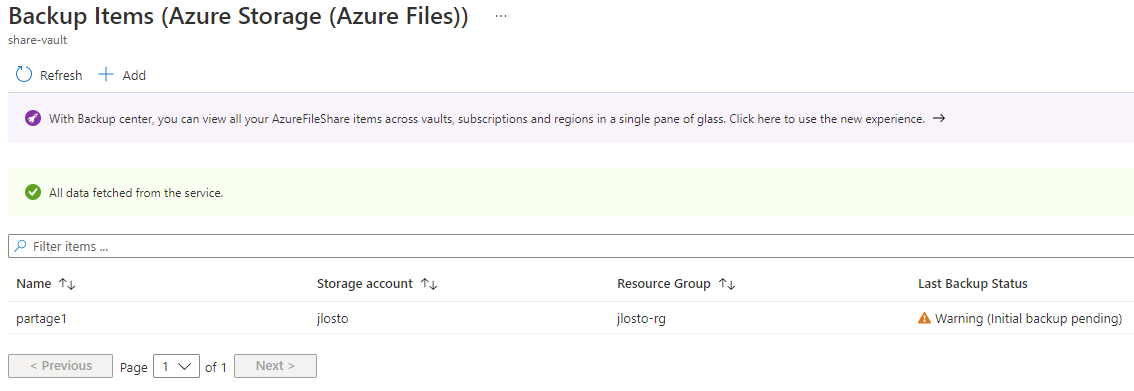Click the Add plus icon
The height and width of the screenshot is (391, 1134).
coord(106,74)
